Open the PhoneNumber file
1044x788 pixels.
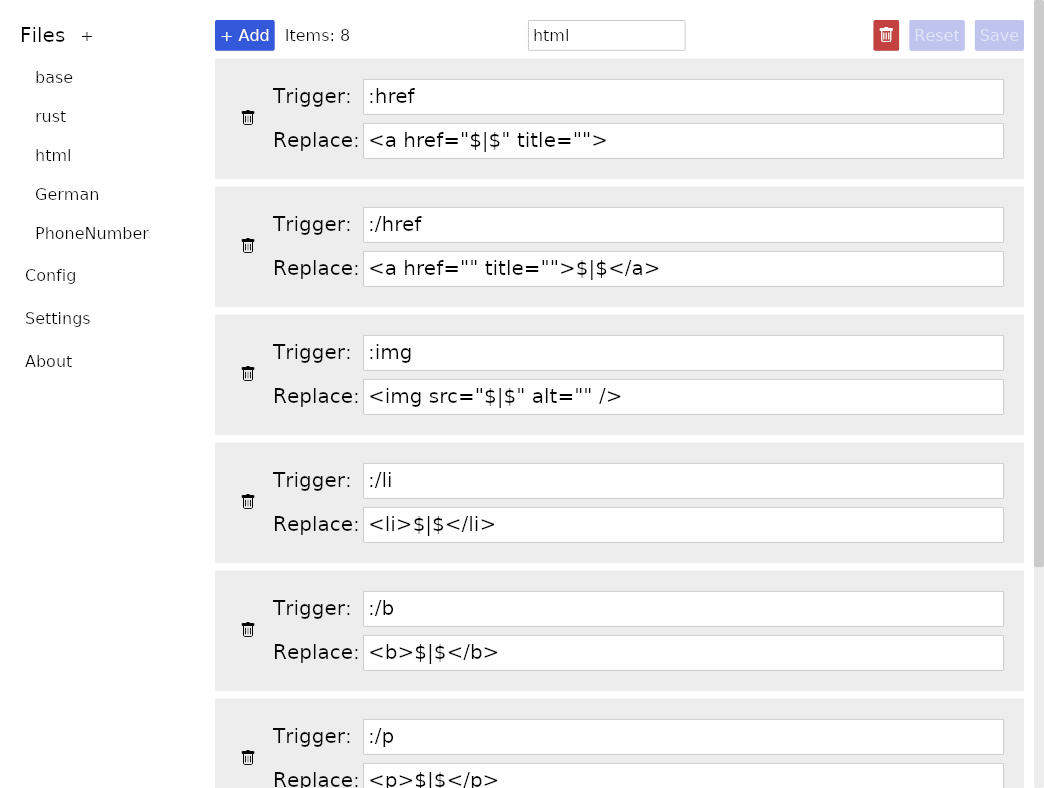[92, 234]
